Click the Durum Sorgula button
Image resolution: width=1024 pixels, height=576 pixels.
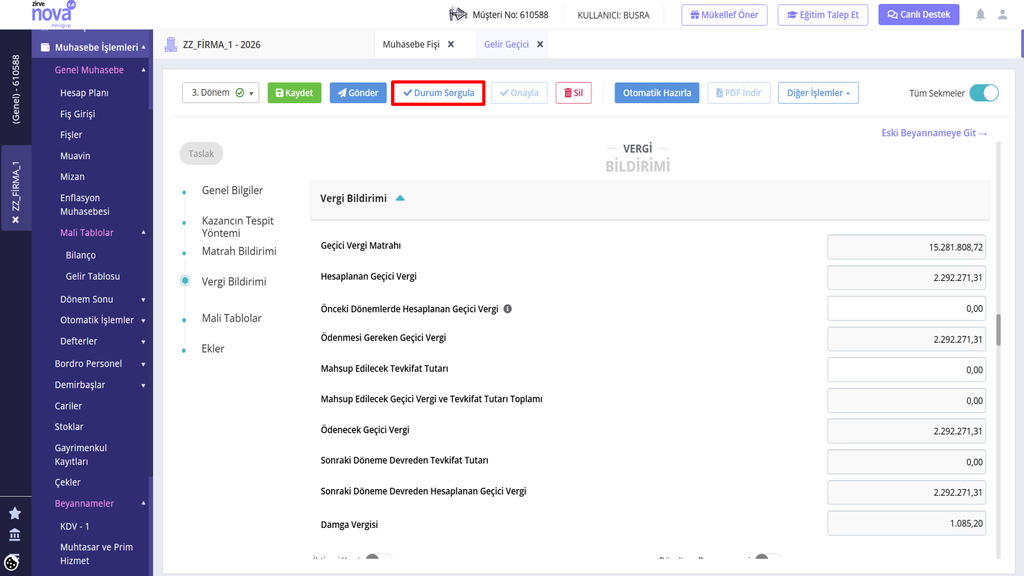[438, 93]
